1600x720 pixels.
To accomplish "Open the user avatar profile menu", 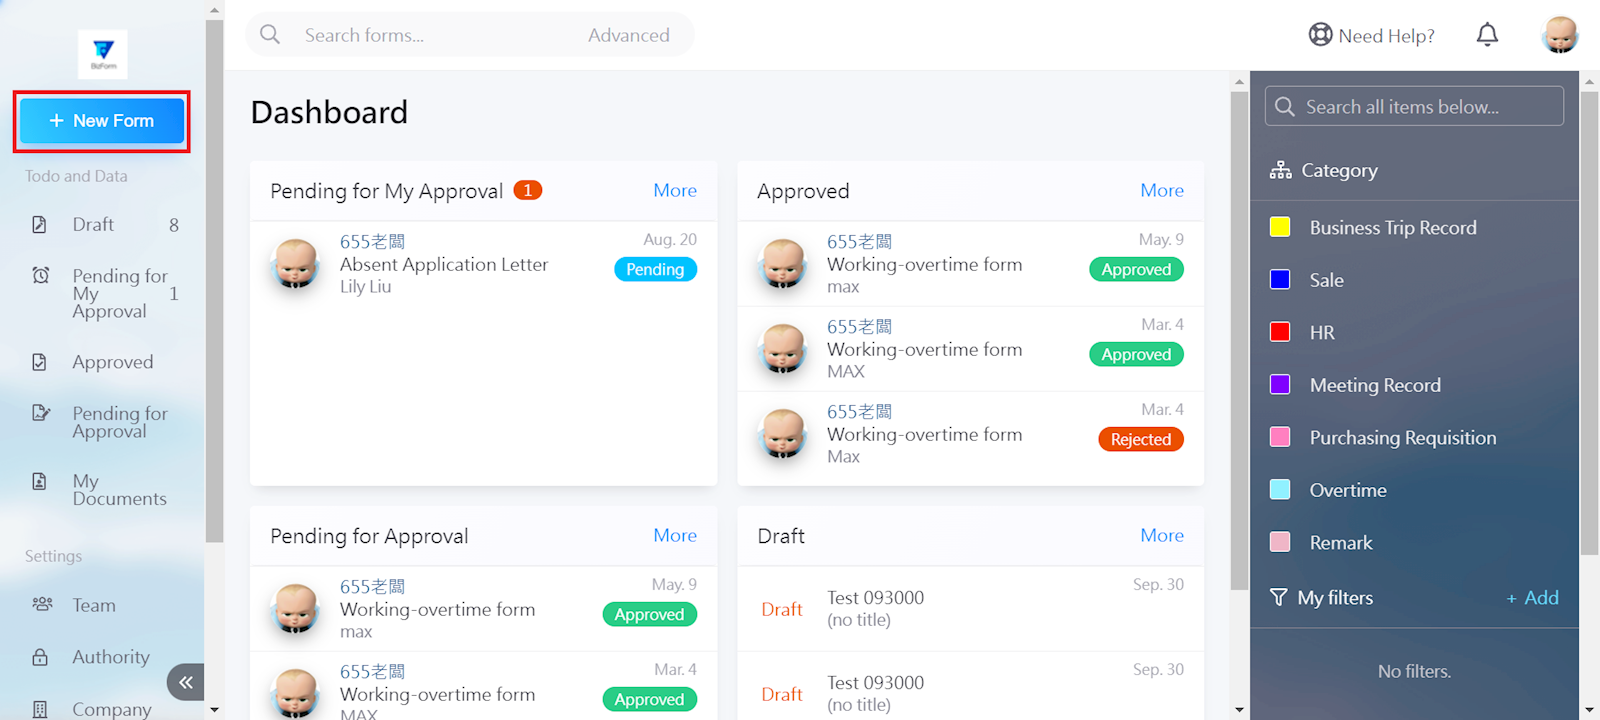I will 1559,35.
